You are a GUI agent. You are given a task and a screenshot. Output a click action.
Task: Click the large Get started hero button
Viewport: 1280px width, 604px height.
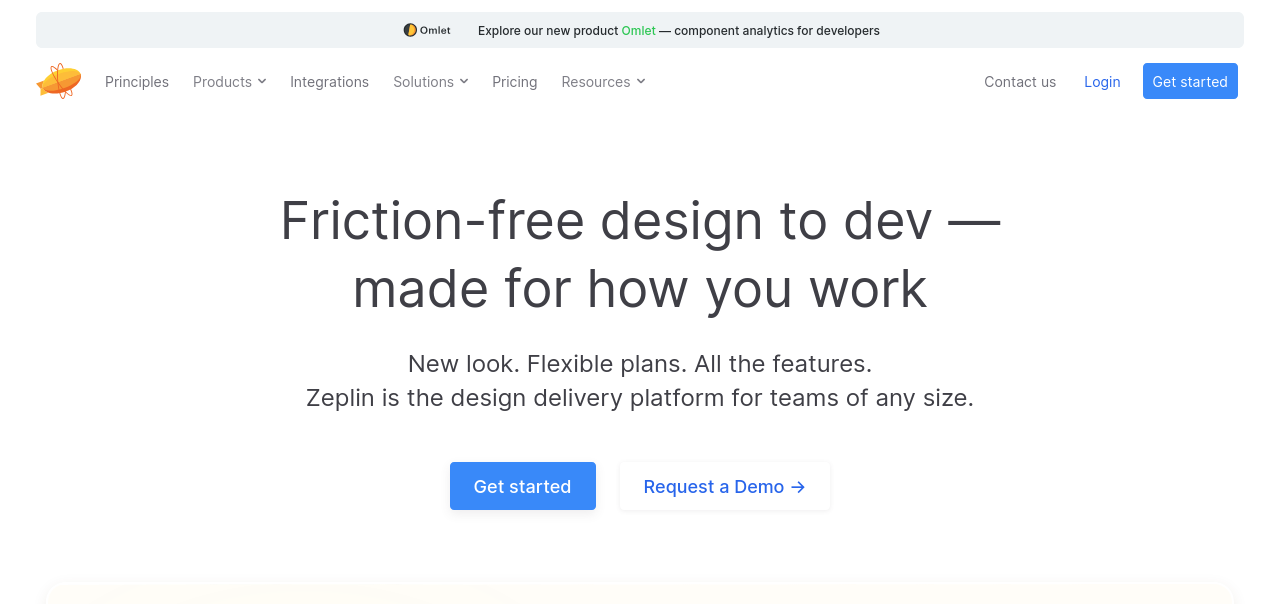[523, 486]
